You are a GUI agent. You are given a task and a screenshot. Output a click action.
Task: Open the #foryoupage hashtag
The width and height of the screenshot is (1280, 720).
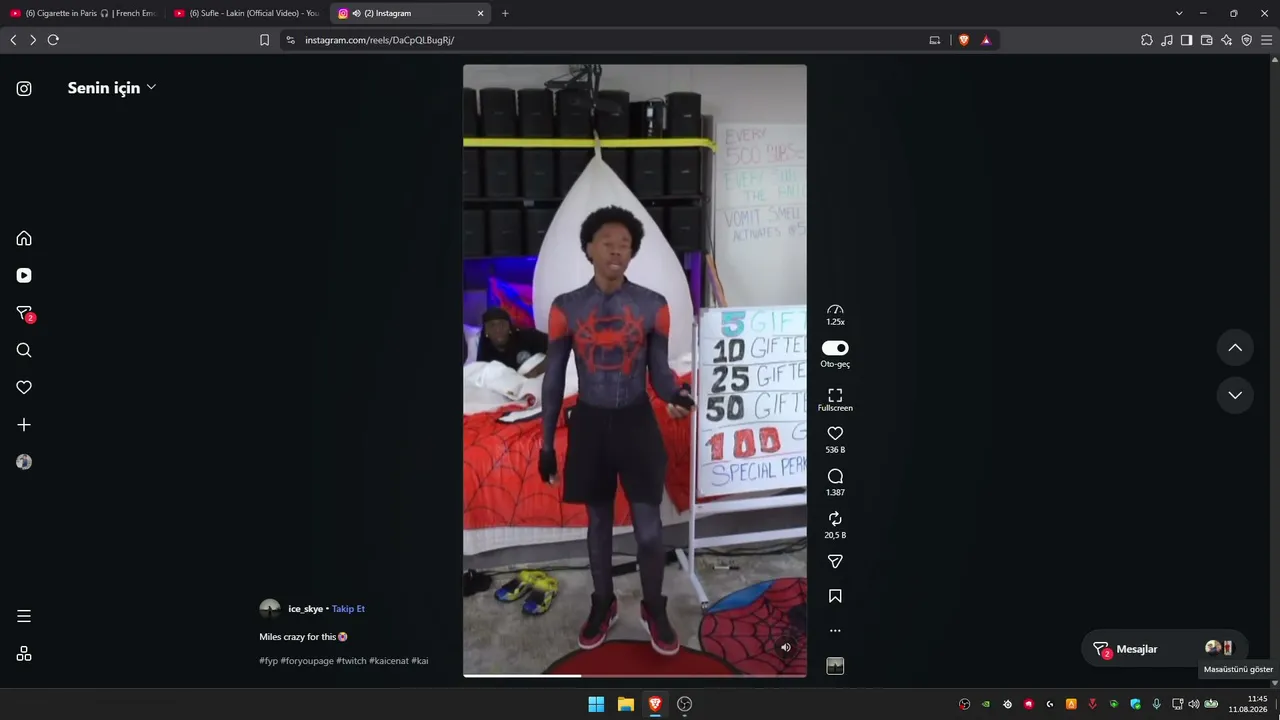point(307,661)
